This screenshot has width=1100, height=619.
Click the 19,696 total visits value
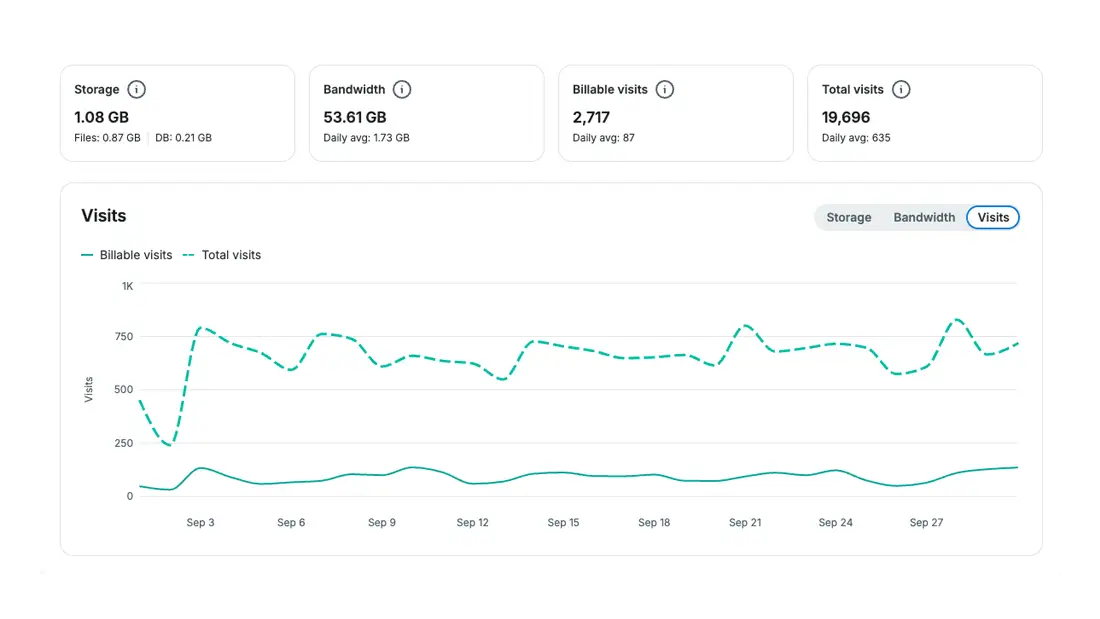click(x=846, y=117)
